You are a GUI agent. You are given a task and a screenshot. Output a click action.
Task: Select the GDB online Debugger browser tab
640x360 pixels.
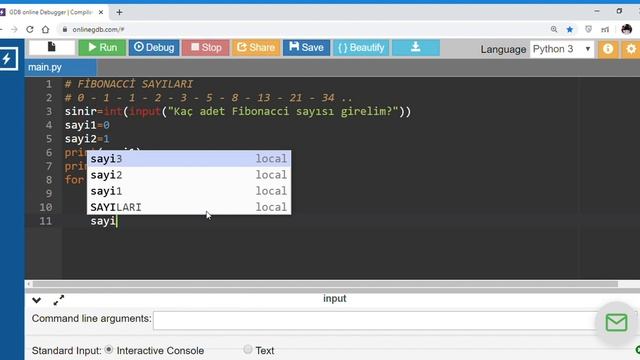(51, 12)
